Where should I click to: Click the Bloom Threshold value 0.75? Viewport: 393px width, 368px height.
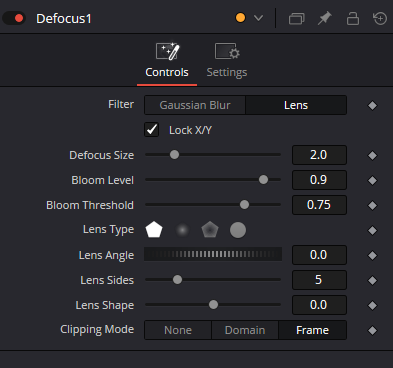pos(319,205)
